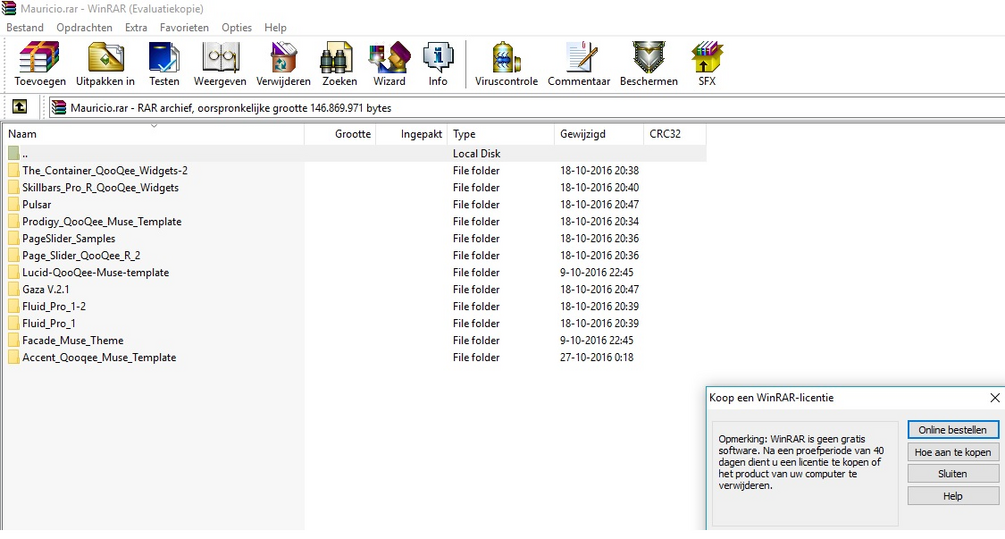Viewport: 1005px width, 539px height.
Task: Click the folder icon for Gaza V.2.1
Action: [13, 289]
